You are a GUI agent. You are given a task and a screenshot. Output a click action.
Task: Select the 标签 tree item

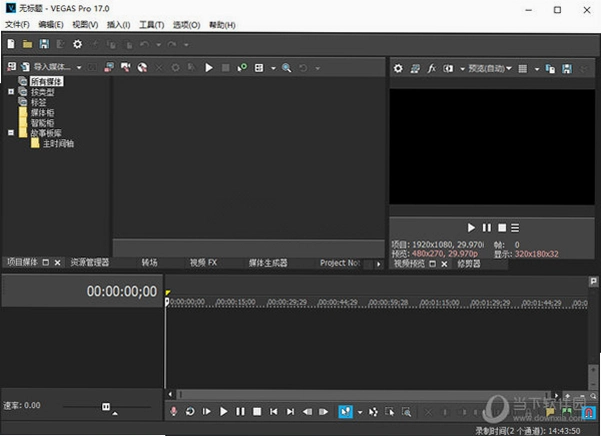pyautogui.click(x=38, y=102)
